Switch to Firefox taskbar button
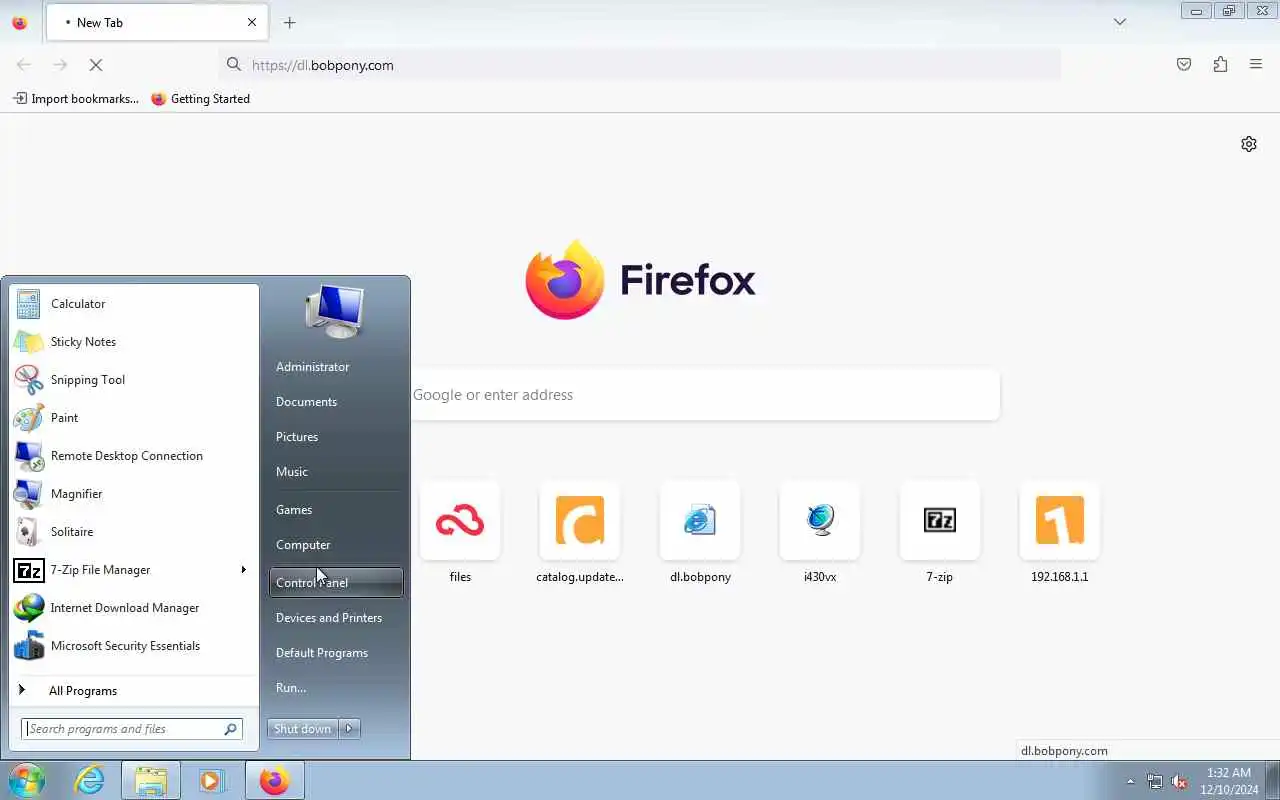Viewport: 1280px width, 800px height. pos(274,780)
